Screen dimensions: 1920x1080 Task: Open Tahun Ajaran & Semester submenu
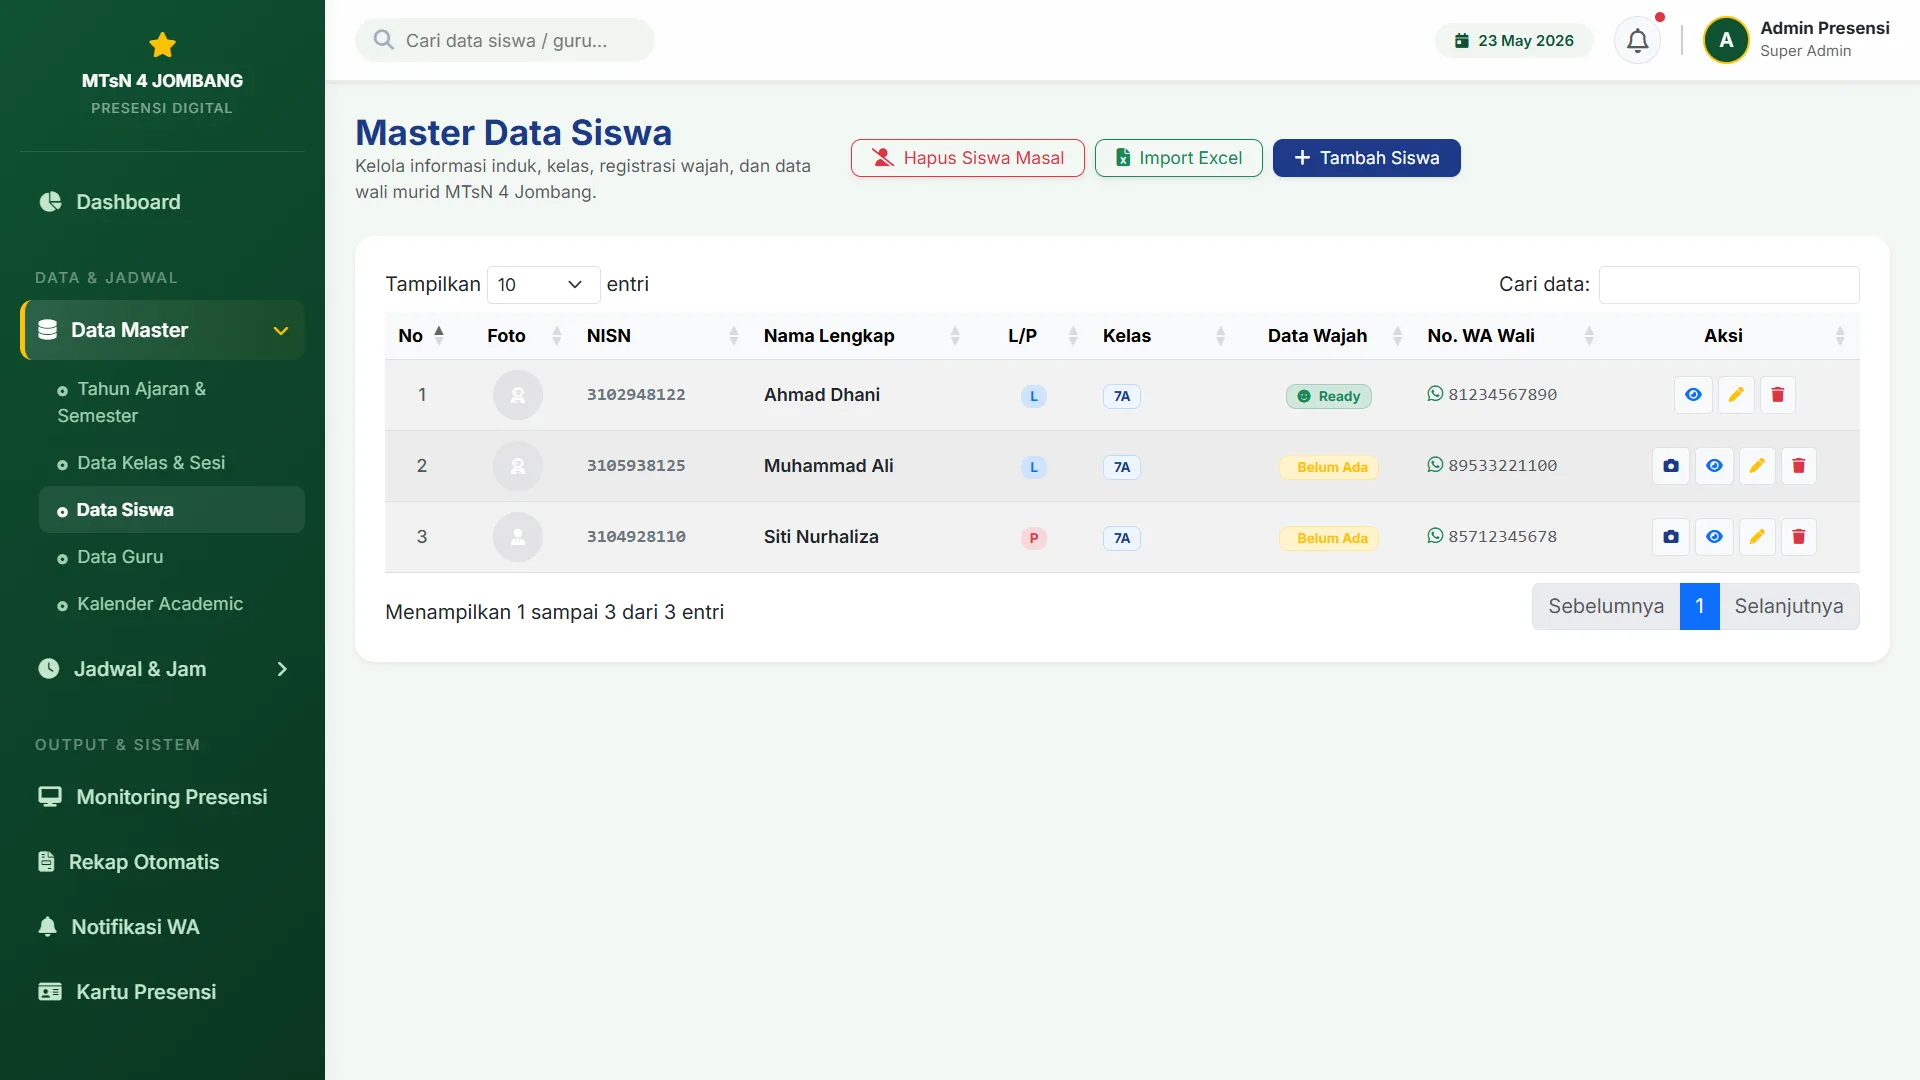[172, 402]
